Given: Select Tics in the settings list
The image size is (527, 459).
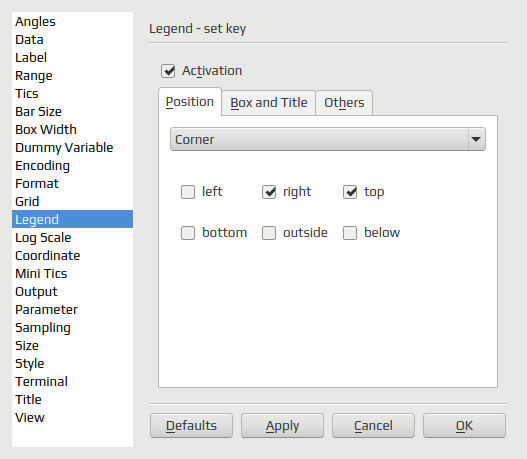Looking at the screenshot, I should click(x=72, y=93).
